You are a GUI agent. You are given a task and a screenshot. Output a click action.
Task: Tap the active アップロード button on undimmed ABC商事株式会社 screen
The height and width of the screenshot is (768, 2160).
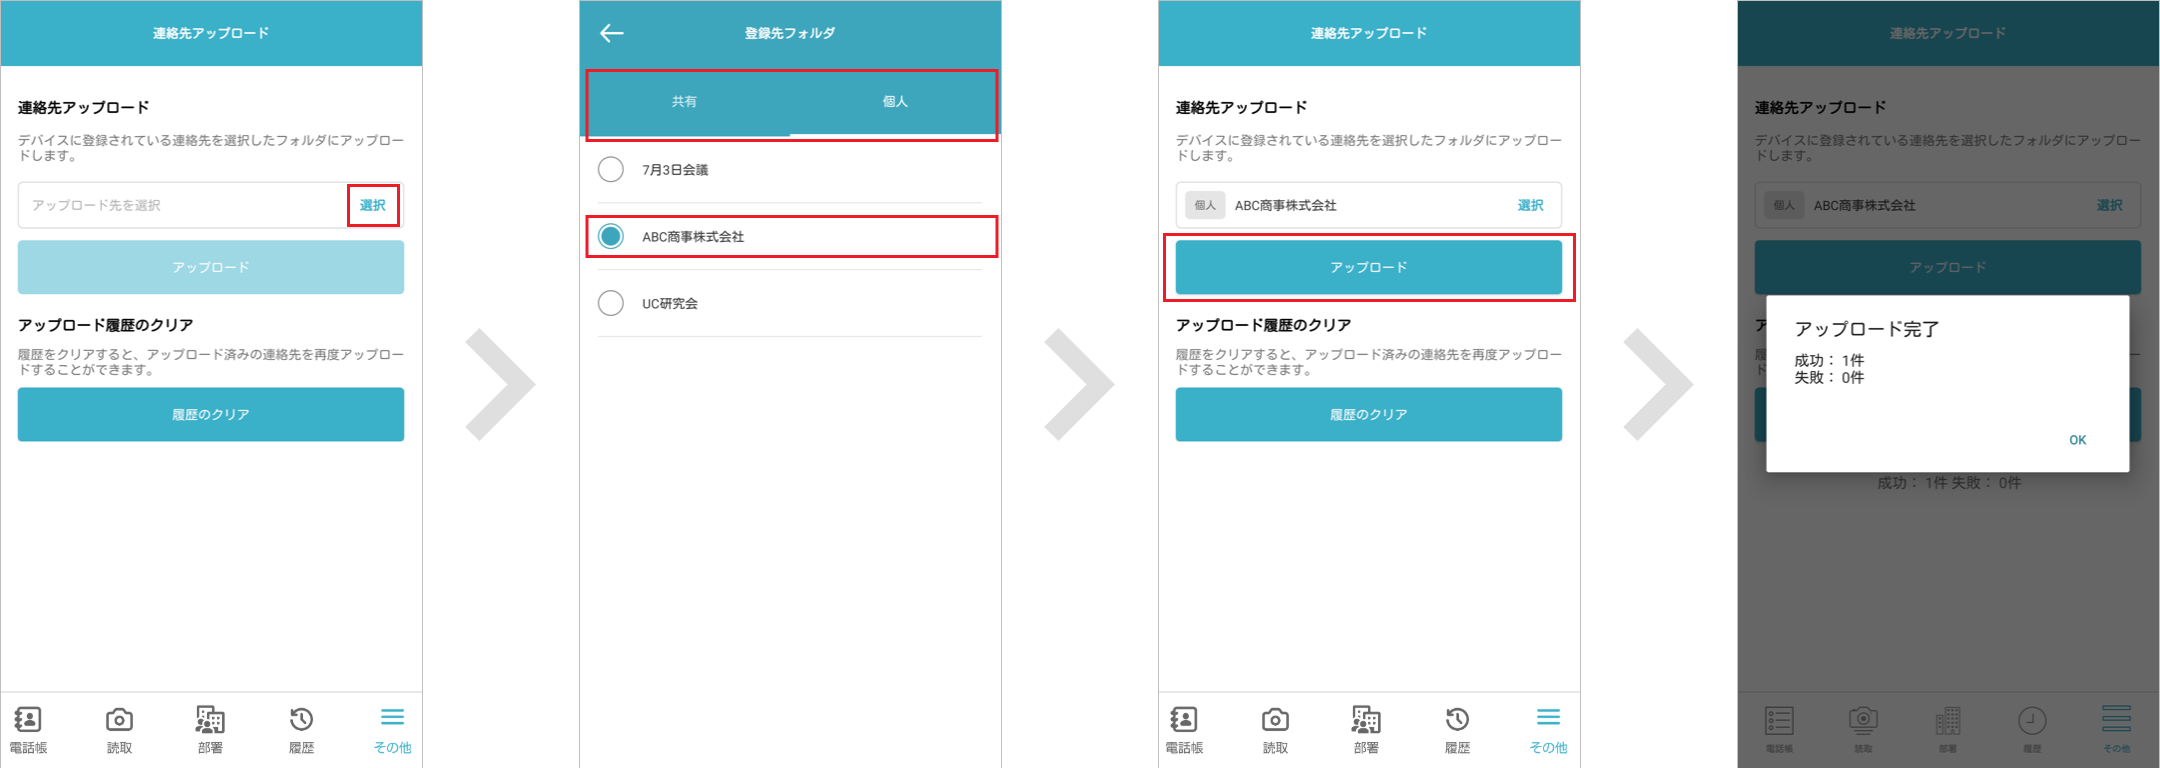[x=1369, y=267]
